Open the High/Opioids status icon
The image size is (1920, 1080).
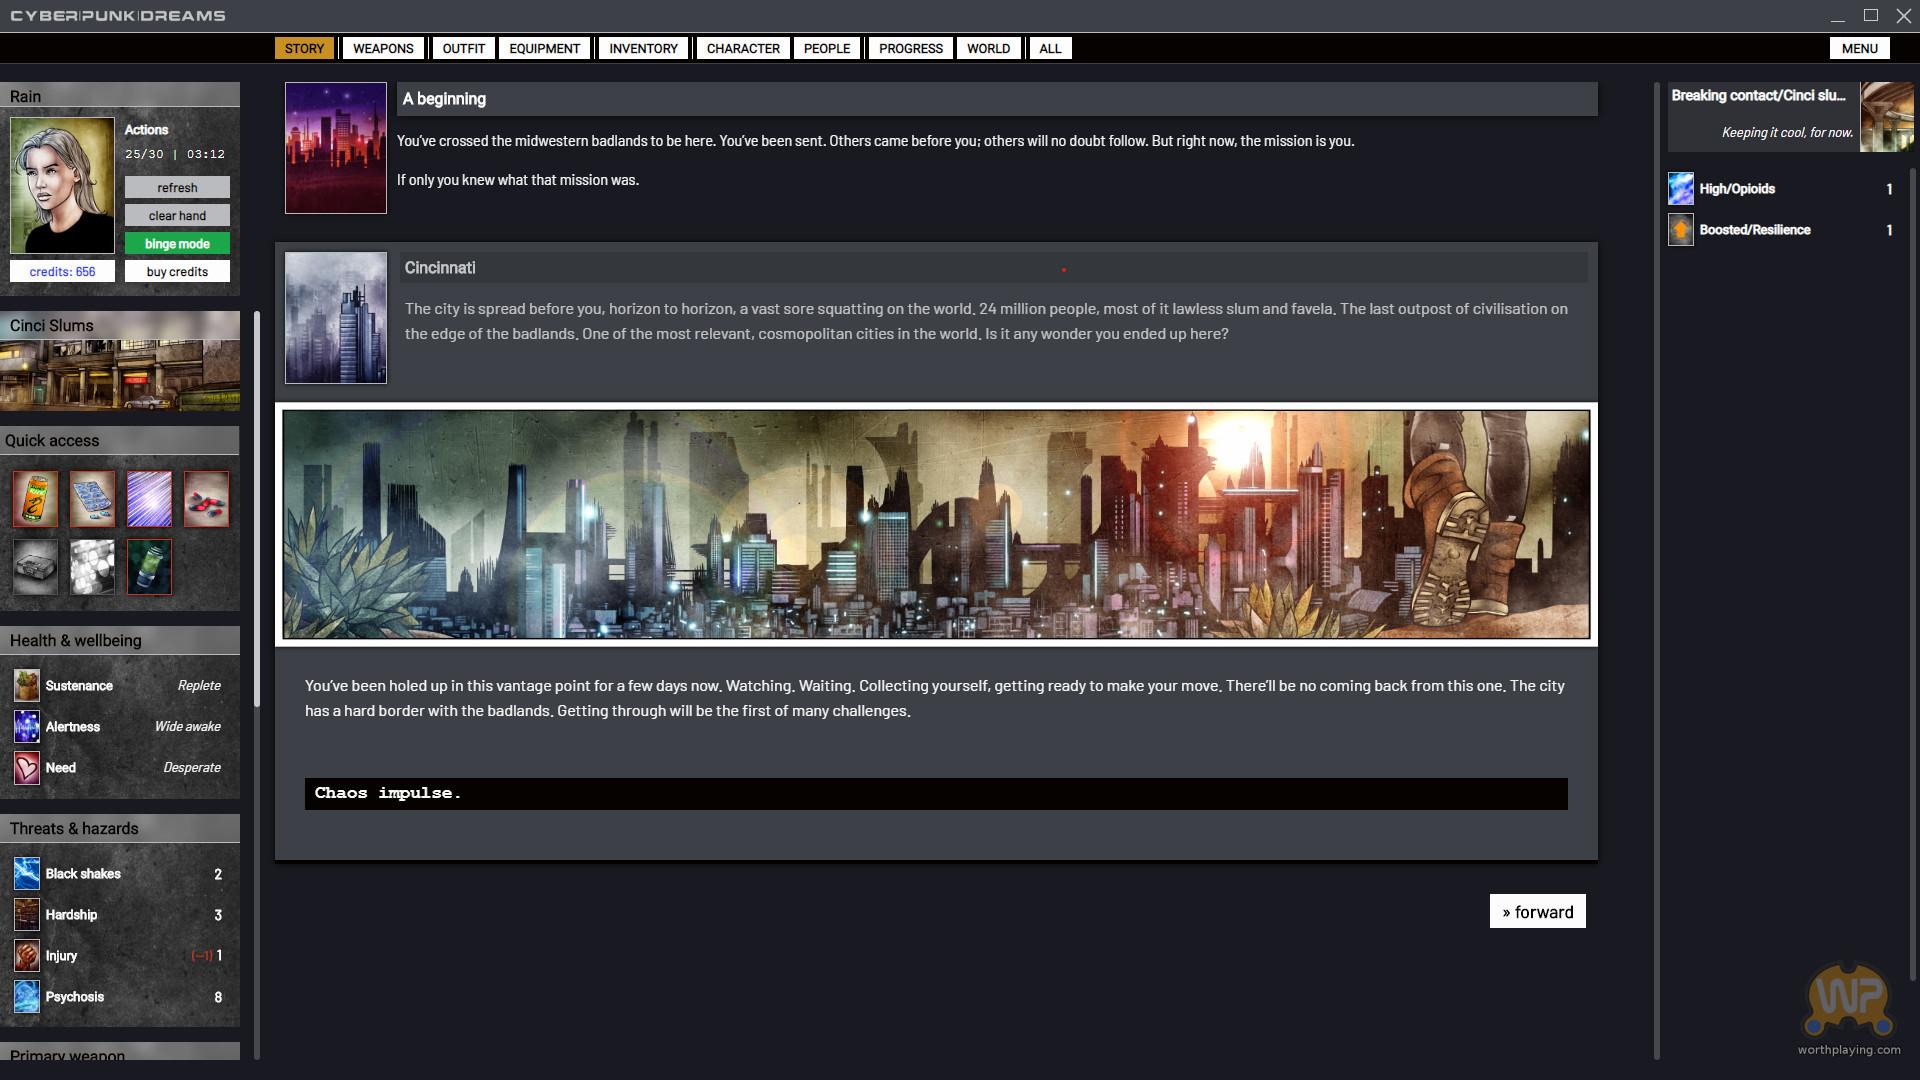point(1681,189)
